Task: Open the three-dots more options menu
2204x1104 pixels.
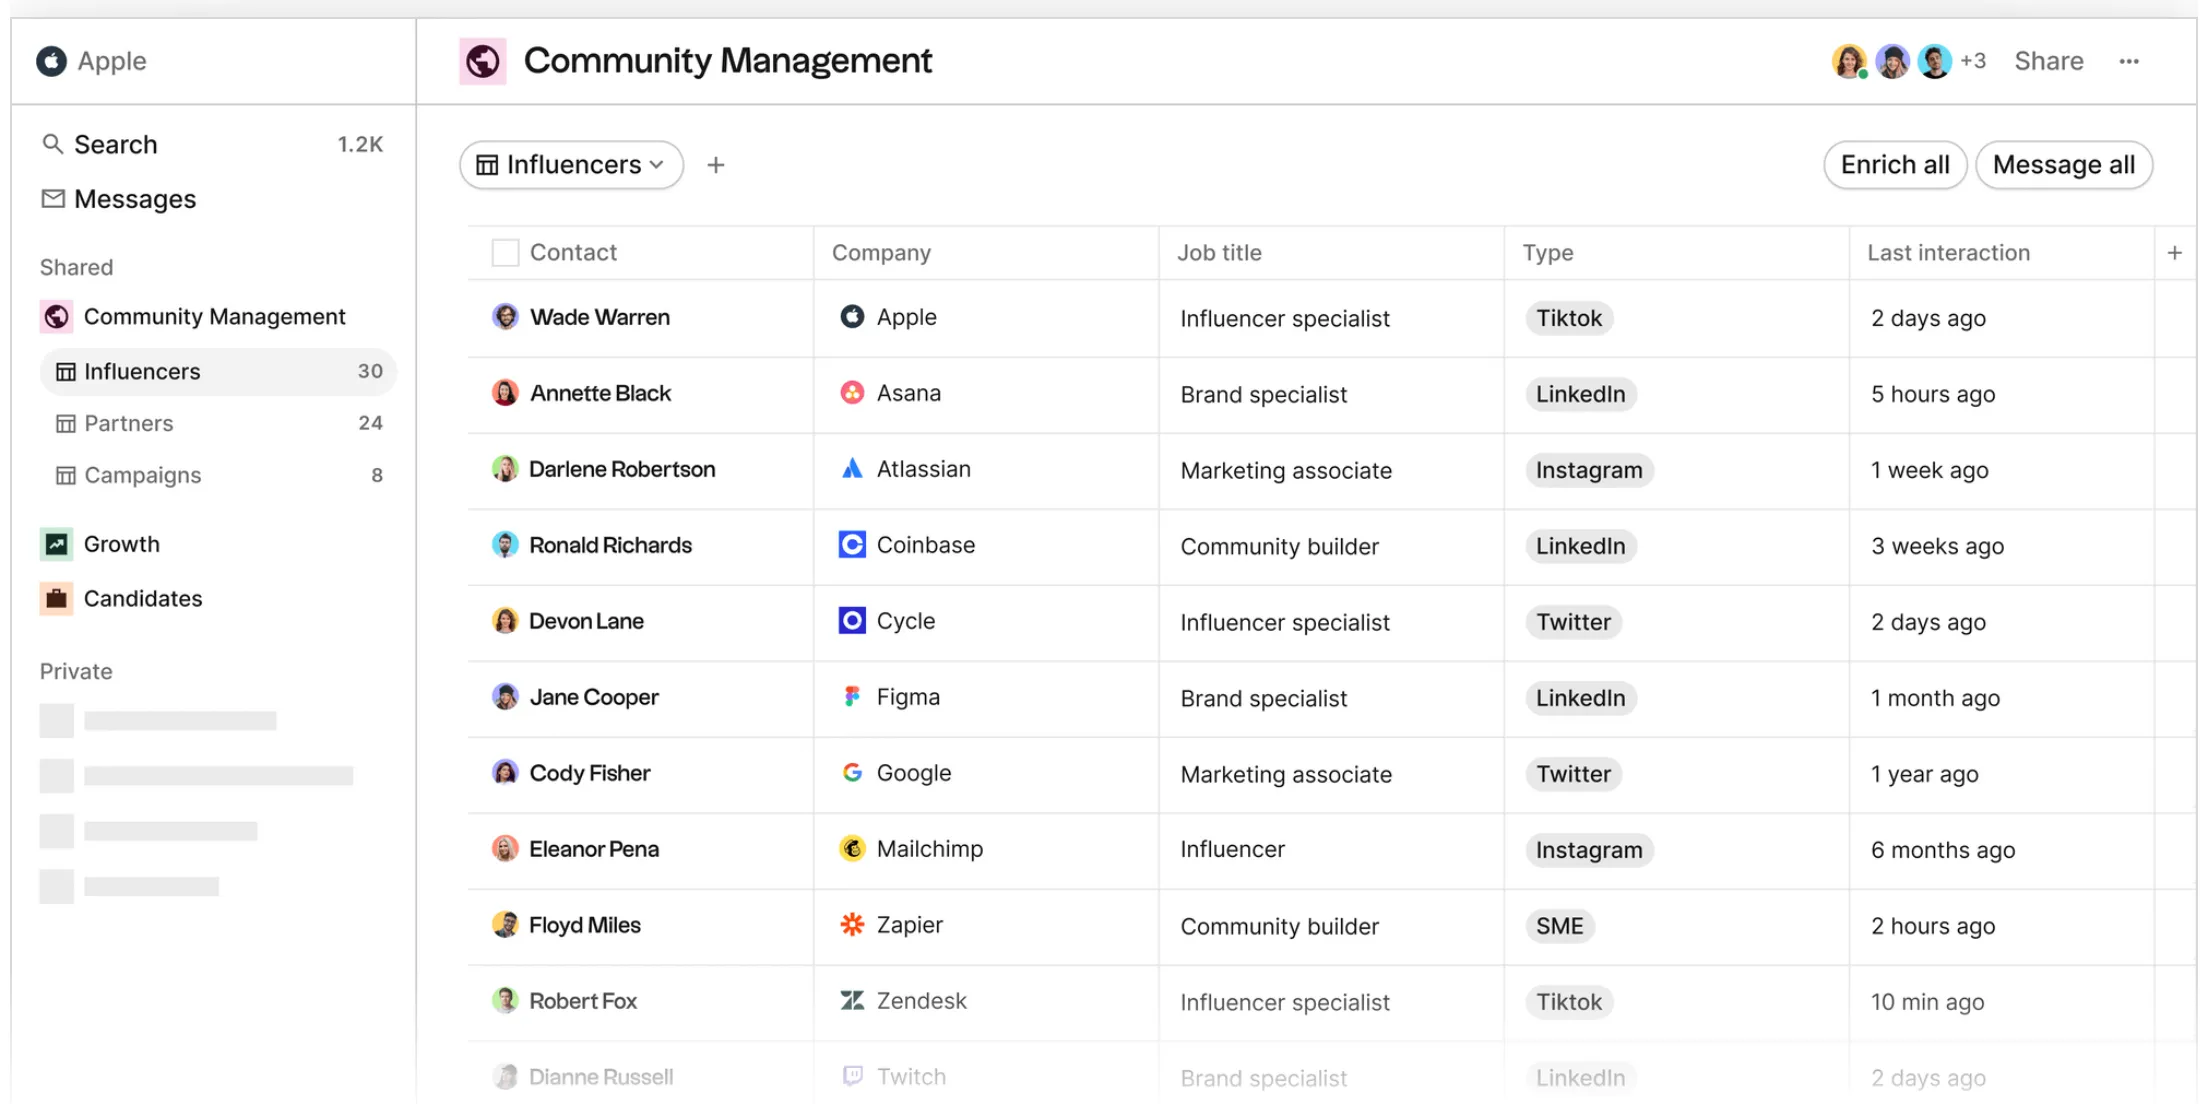Action: point(2129,62)
